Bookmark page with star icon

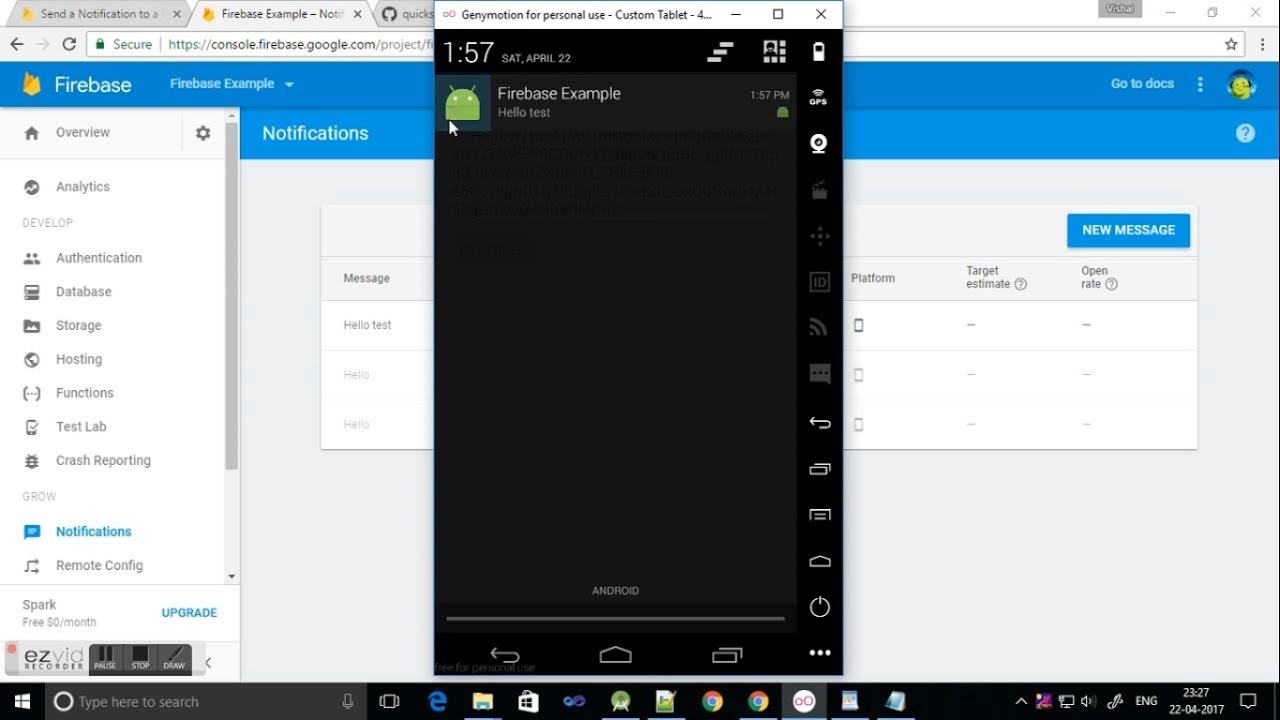coord(1231,44)
